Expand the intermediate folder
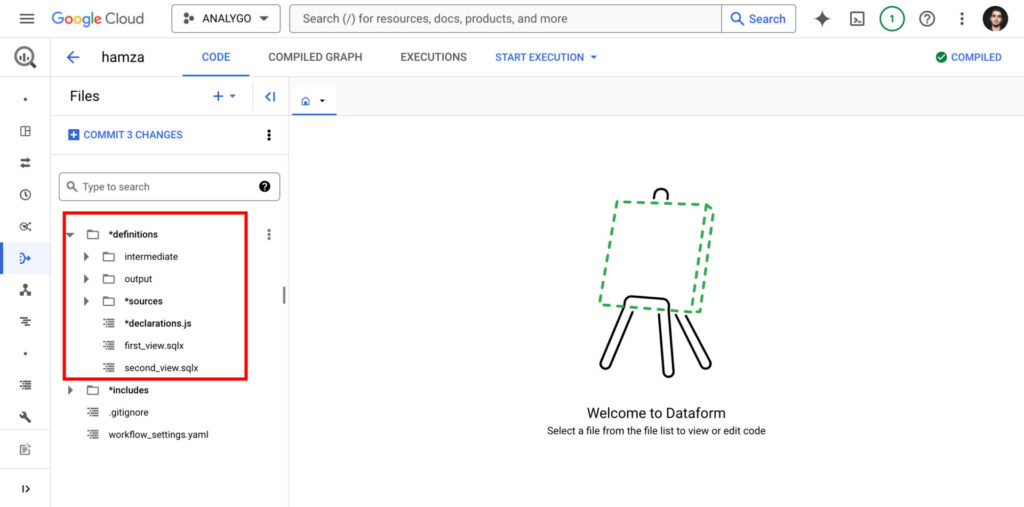Viewport: 1024px width, 507px height. (87, 257)
